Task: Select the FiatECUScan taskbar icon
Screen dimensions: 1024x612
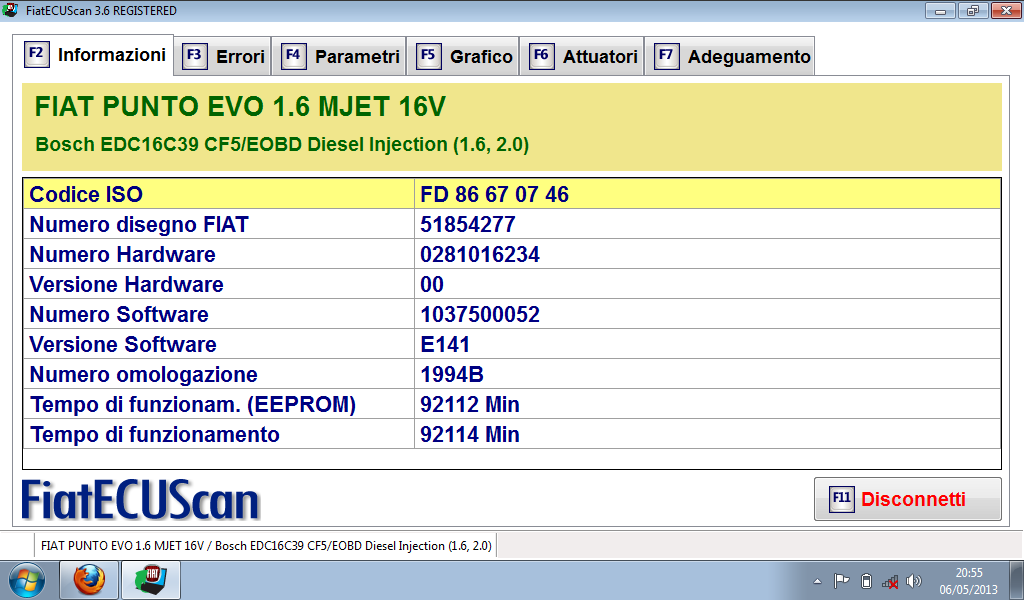Action: click(x=151, y=580)
